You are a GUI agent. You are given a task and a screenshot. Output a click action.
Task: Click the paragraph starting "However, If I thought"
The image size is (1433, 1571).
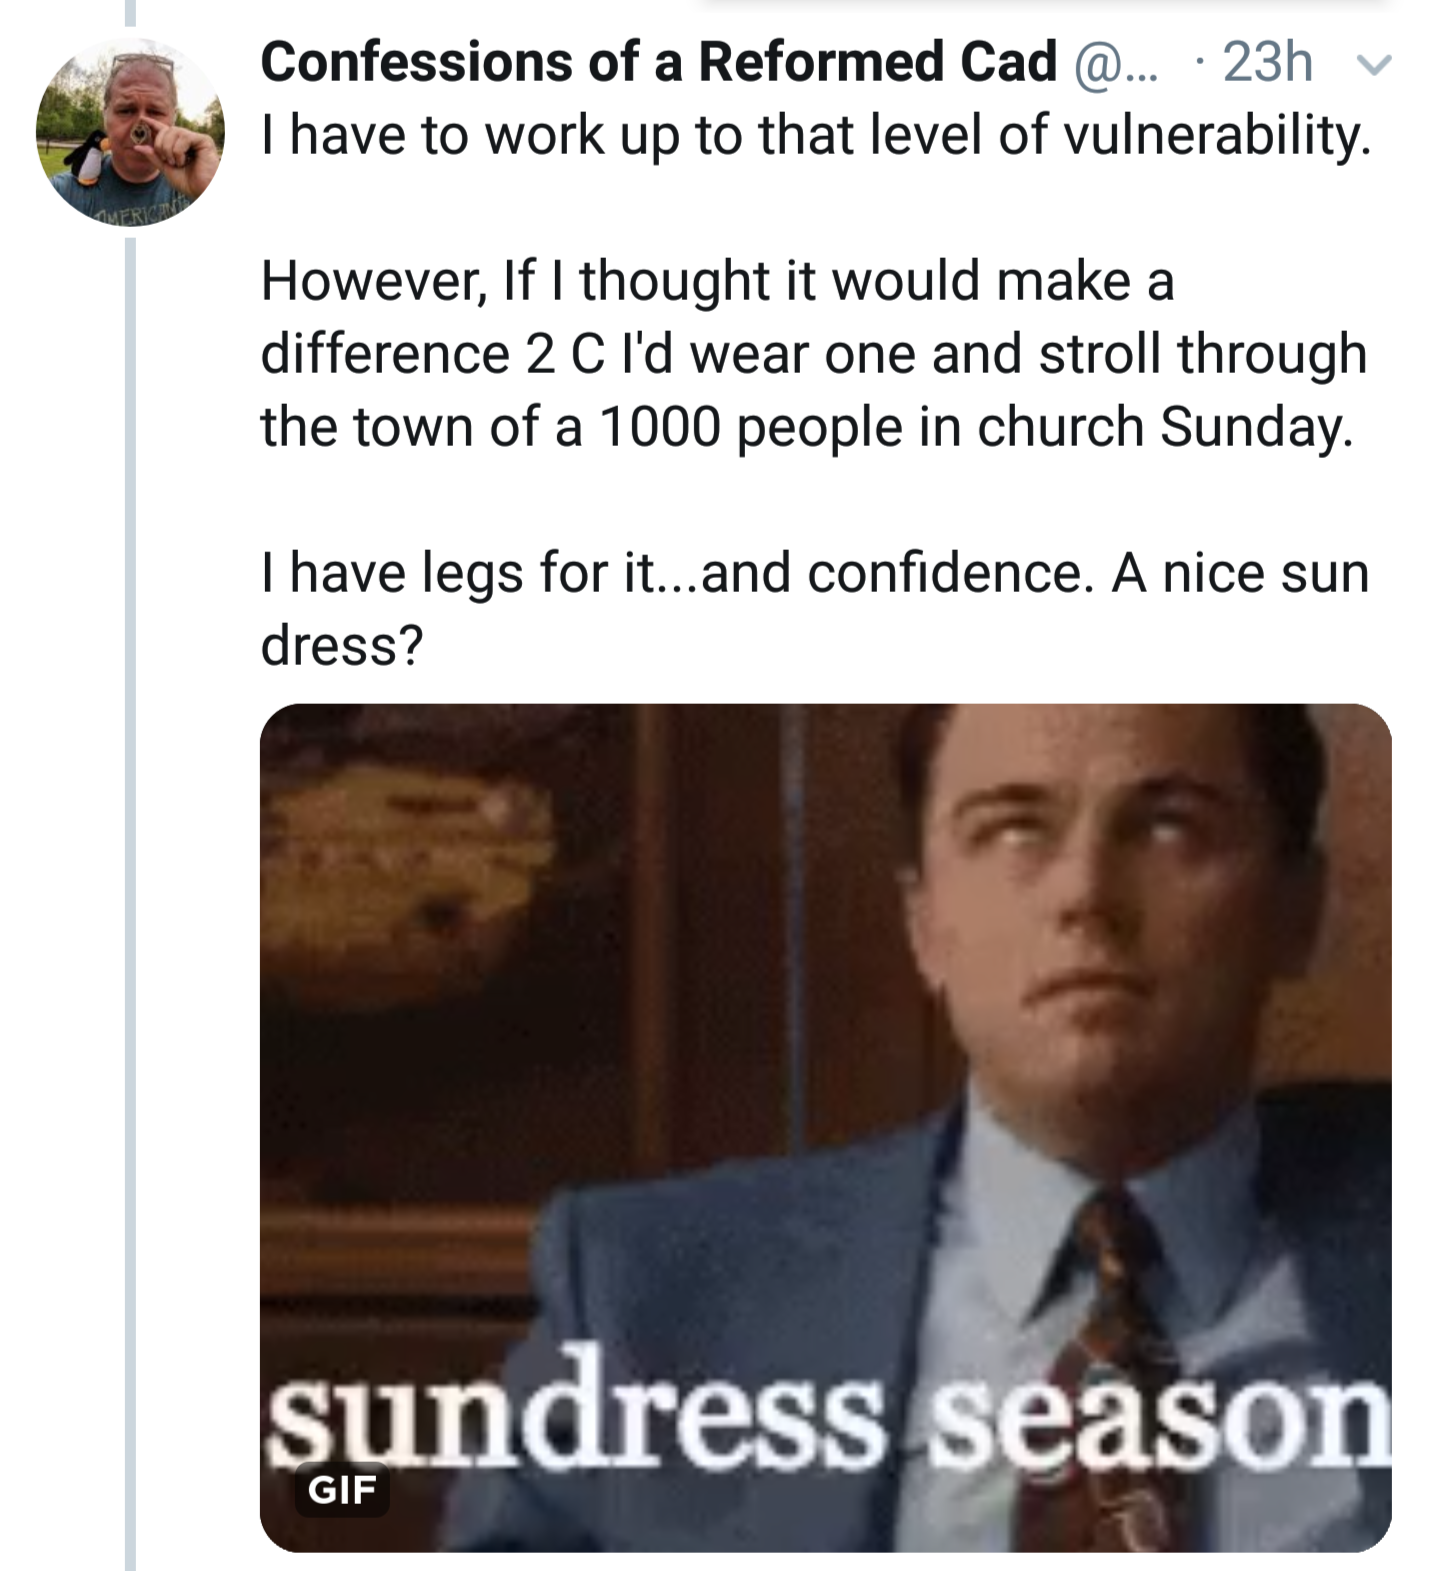click(812, 353)
